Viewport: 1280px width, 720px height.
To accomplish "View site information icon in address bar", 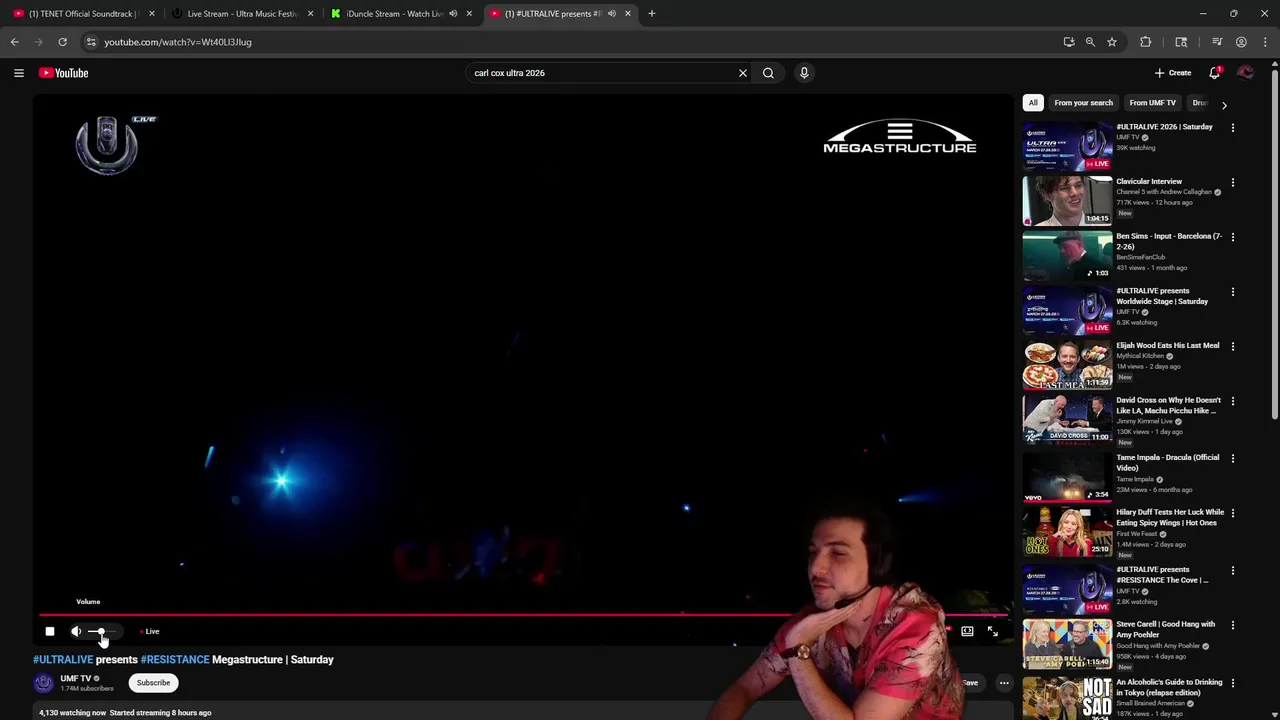I will click(x=91, y=42).
